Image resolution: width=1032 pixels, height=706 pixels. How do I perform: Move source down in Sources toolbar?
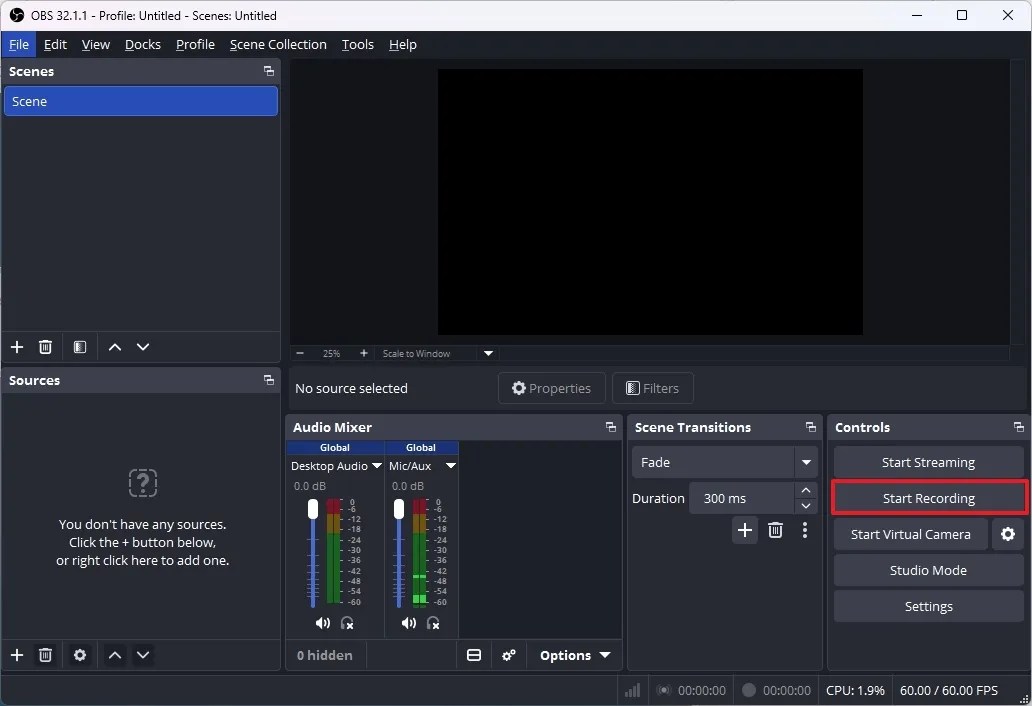pos(143,655)
